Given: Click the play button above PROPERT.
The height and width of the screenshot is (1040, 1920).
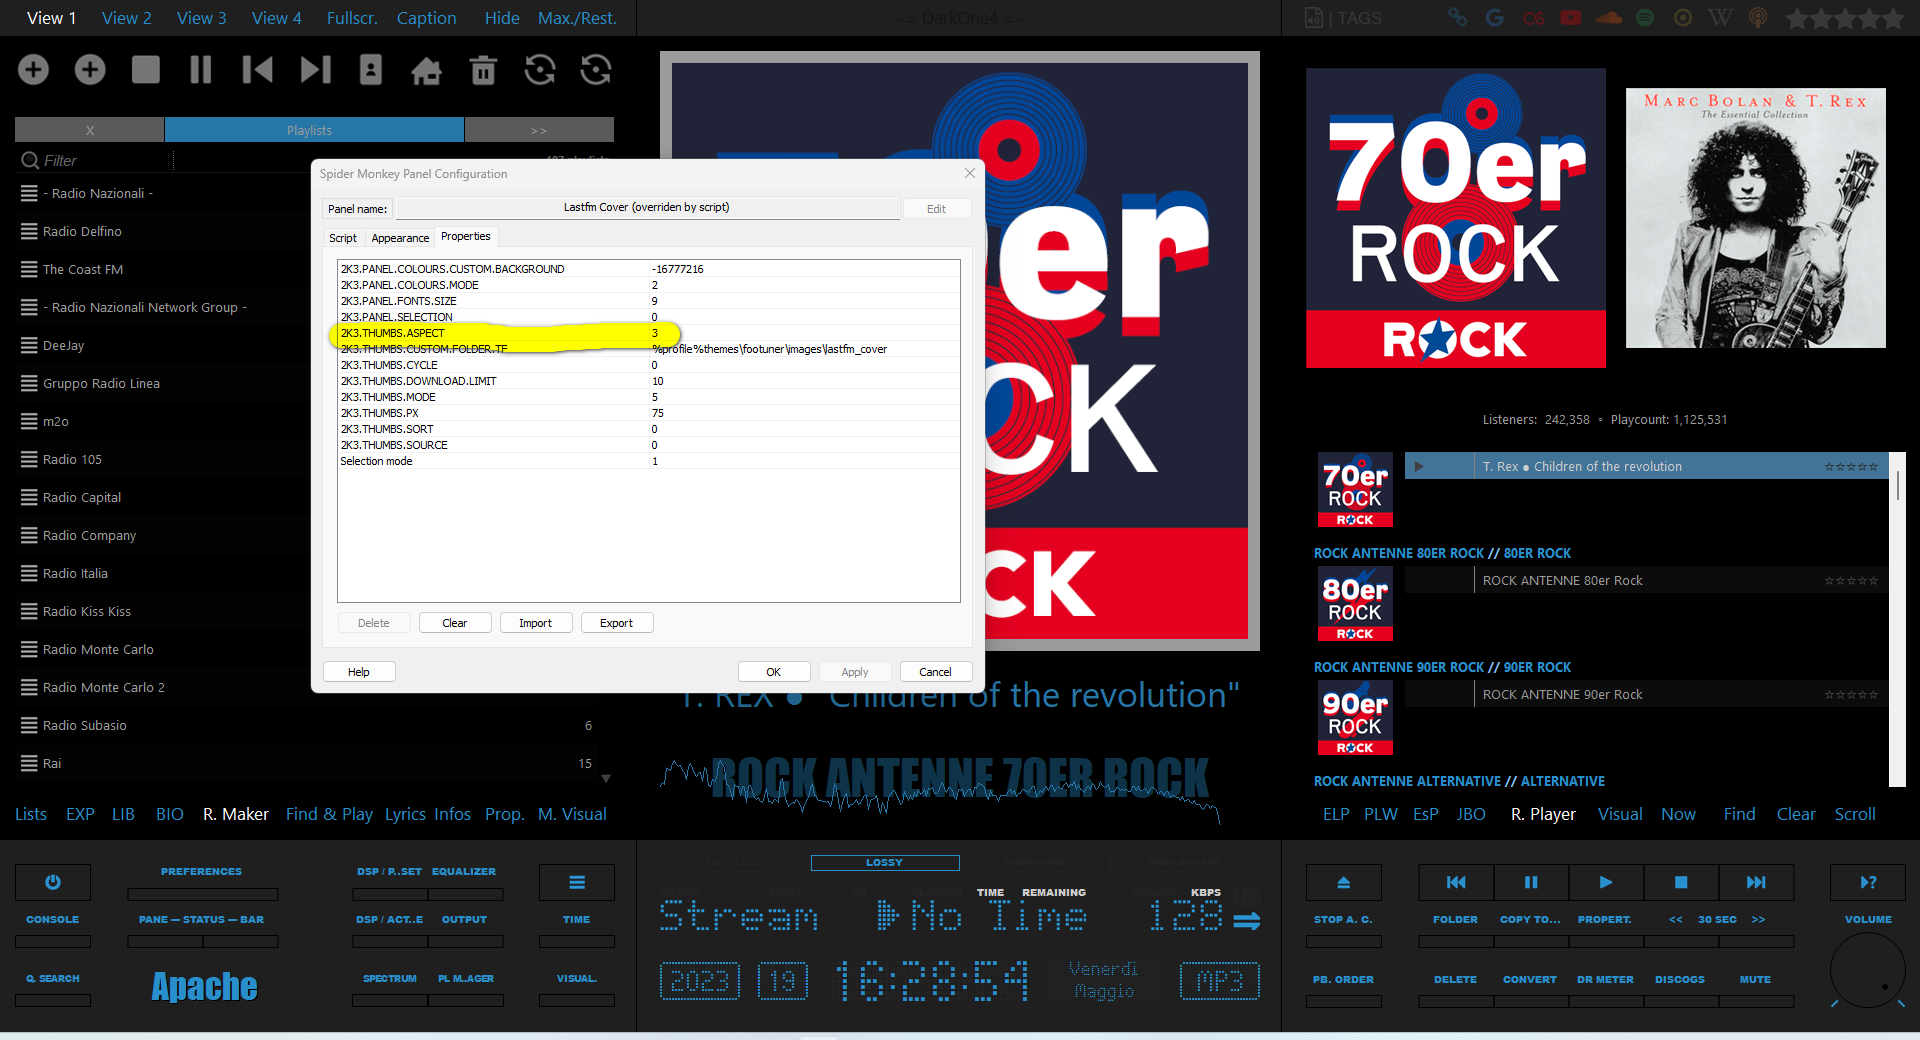Looking at the screenshot, I should [x=1606, y=882].
